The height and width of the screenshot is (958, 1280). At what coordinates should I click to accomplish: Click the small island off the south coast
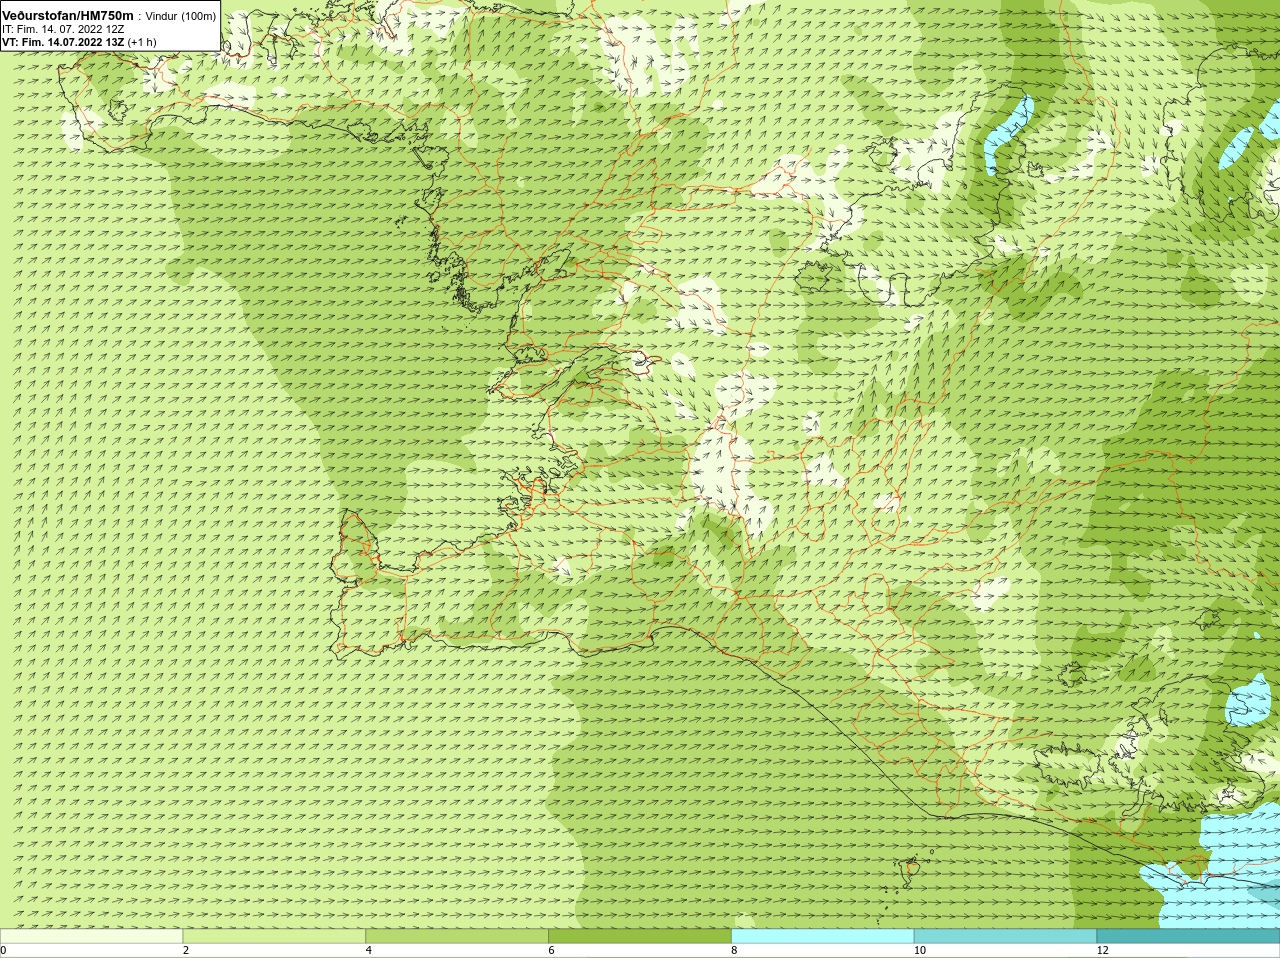click(x=910, y=872)
